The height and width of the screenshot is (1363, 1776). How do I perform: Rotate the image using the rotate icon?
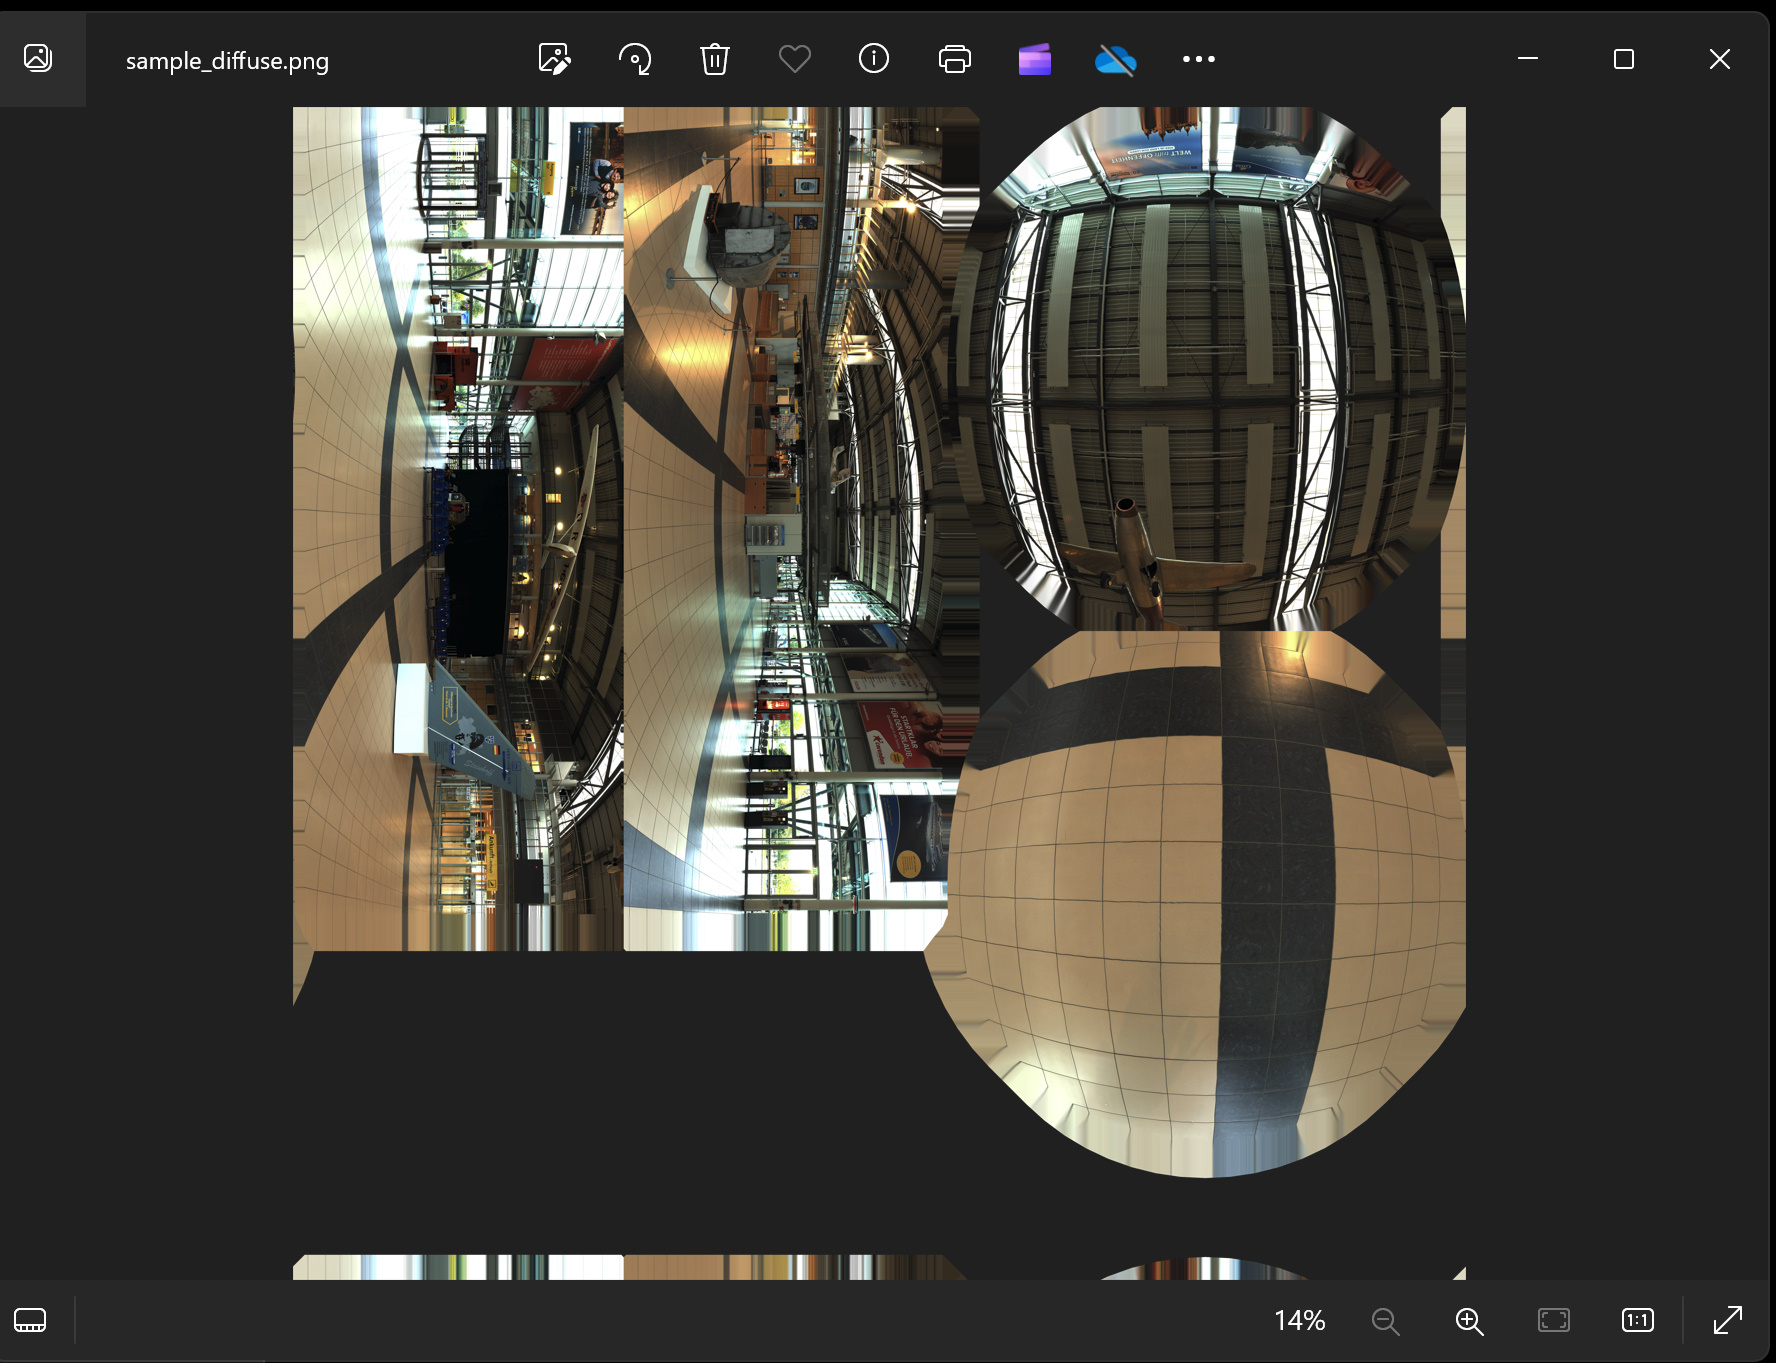(x=635, y=59)
